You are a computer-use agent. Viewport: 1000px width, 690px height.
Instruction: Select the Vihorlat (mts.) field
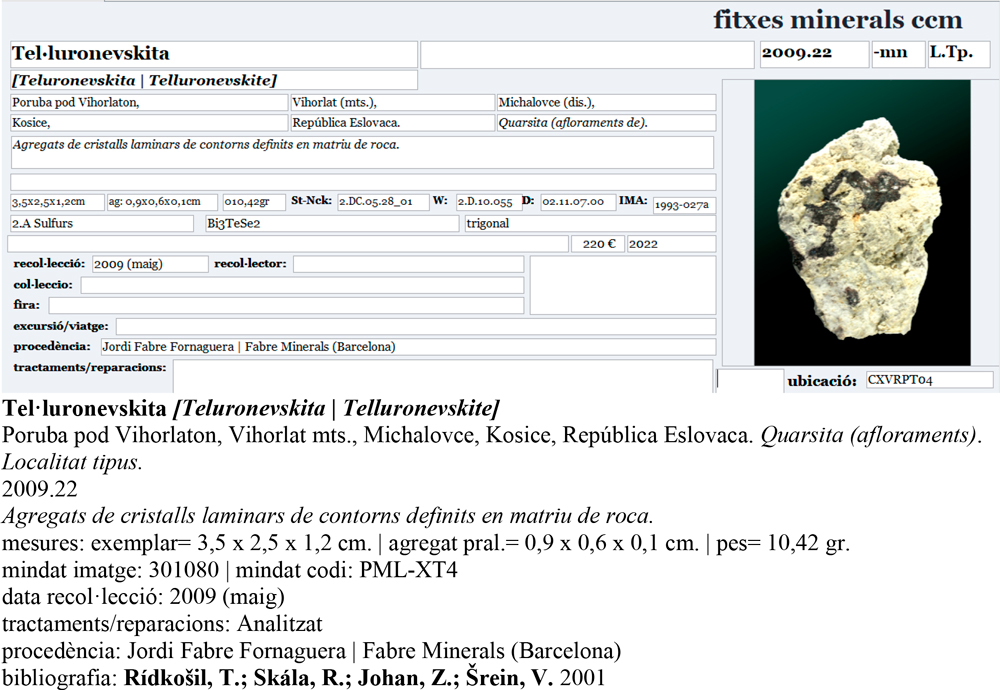tap(391, 103)
